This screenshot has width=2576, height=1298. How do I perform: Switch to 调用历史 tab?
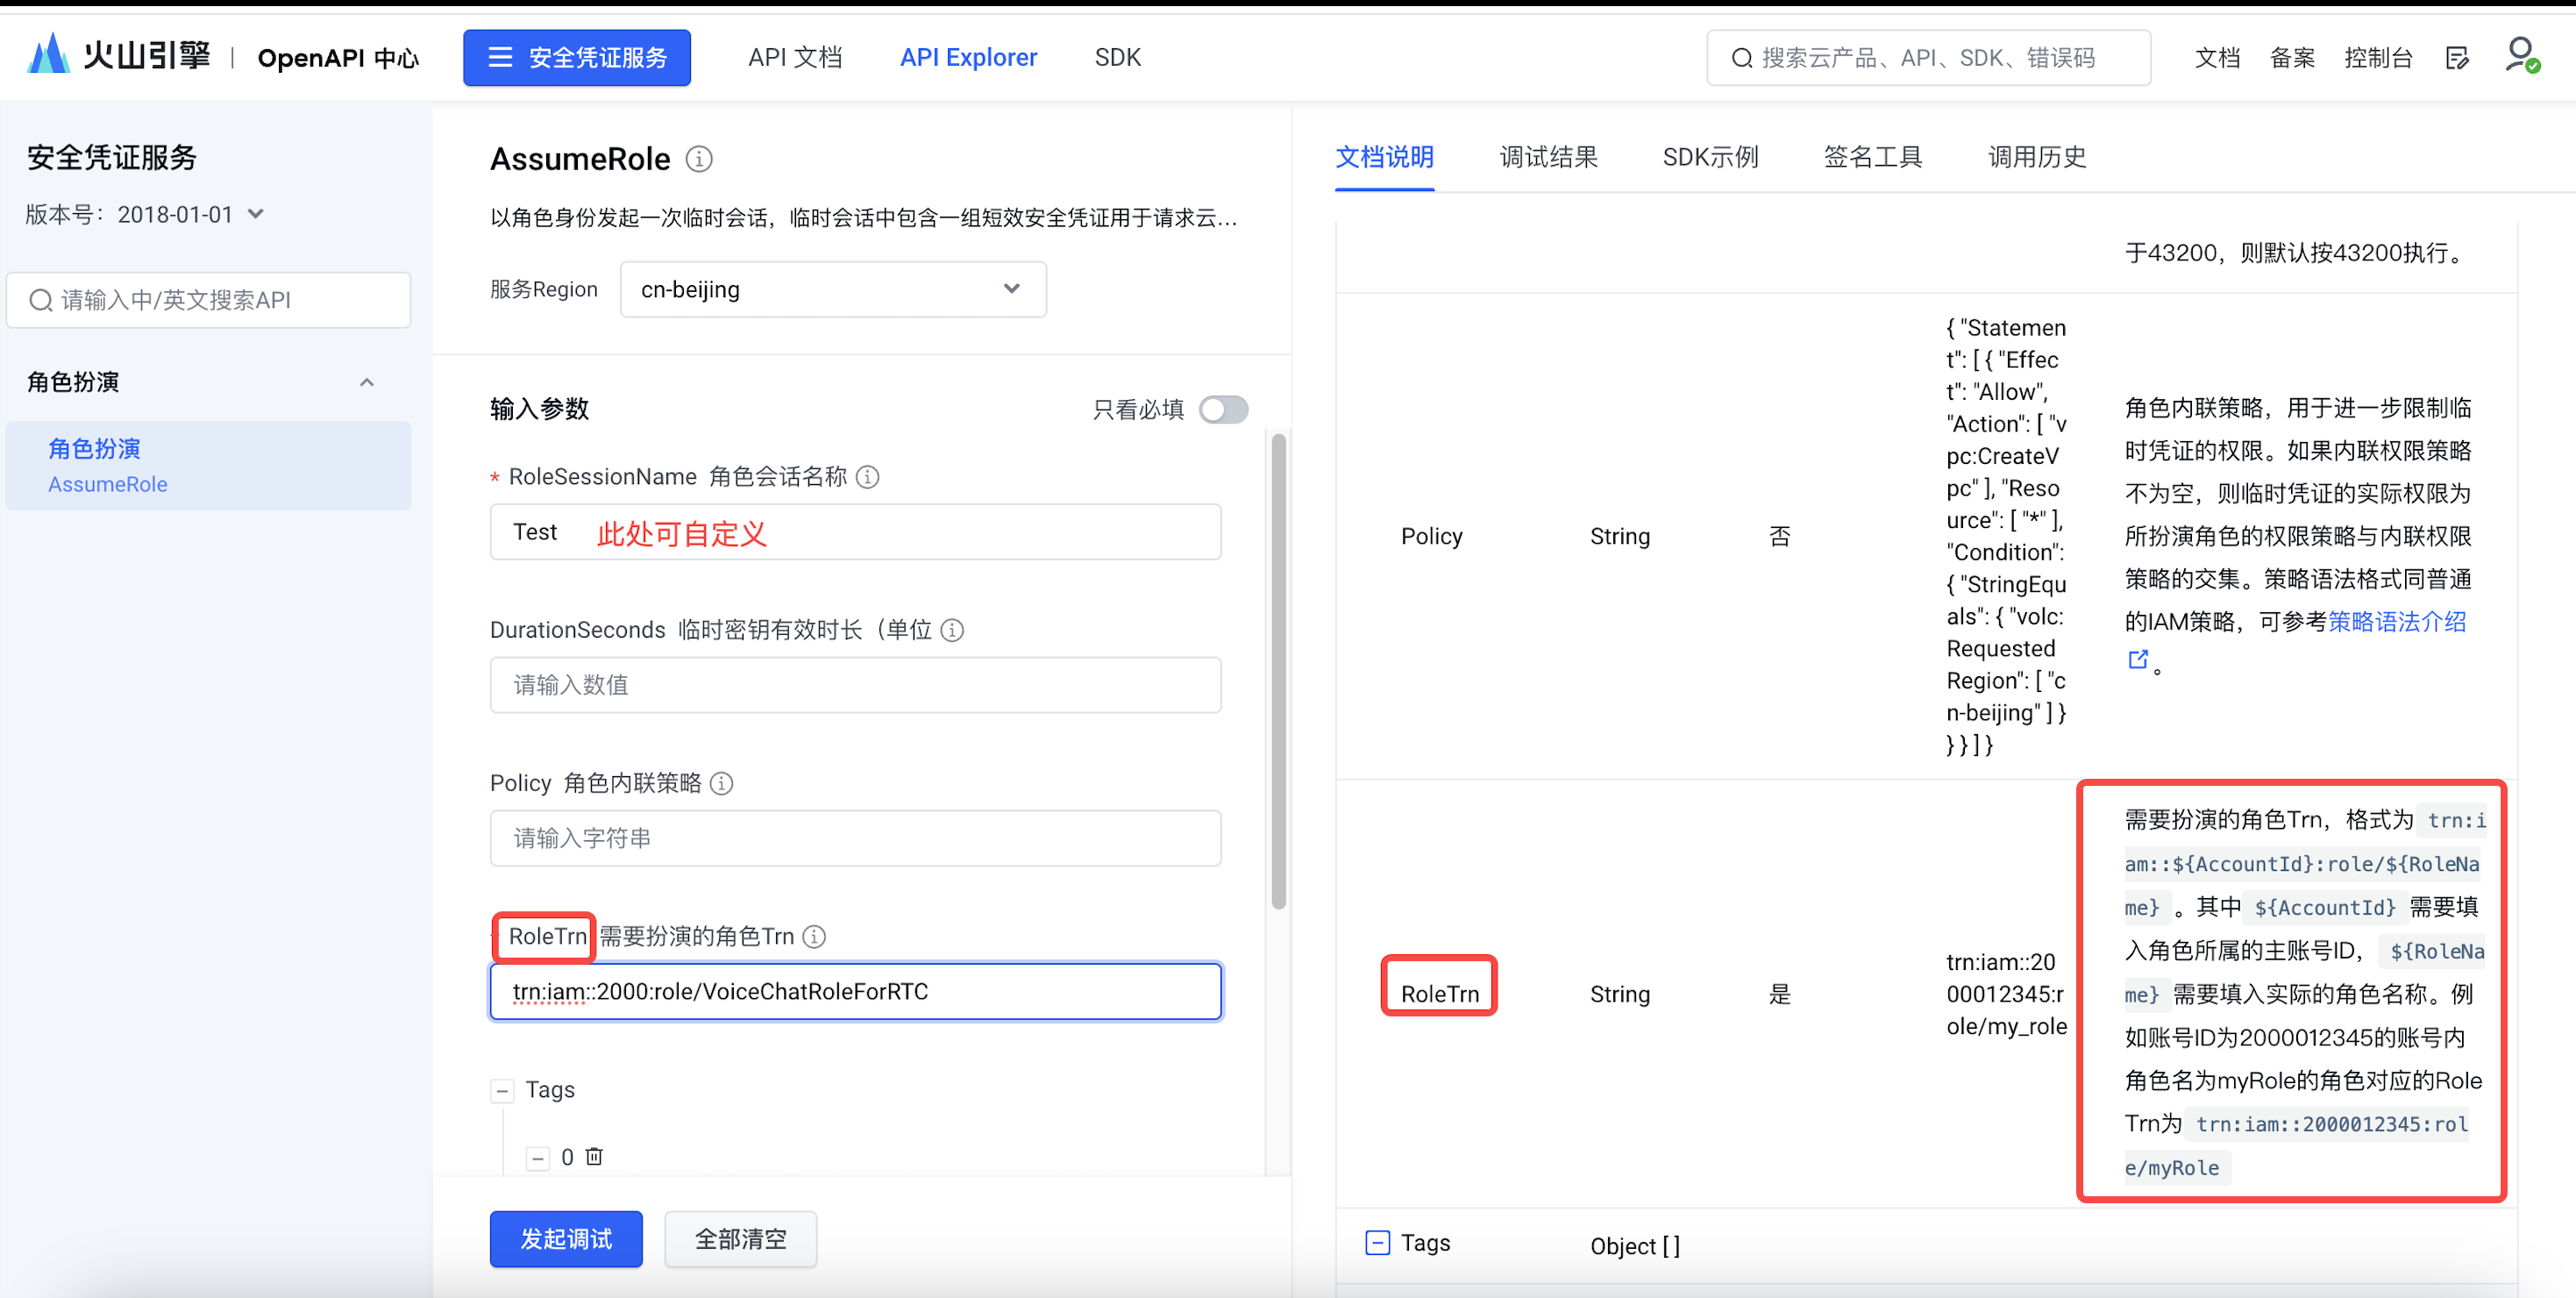click(2037, 157)
